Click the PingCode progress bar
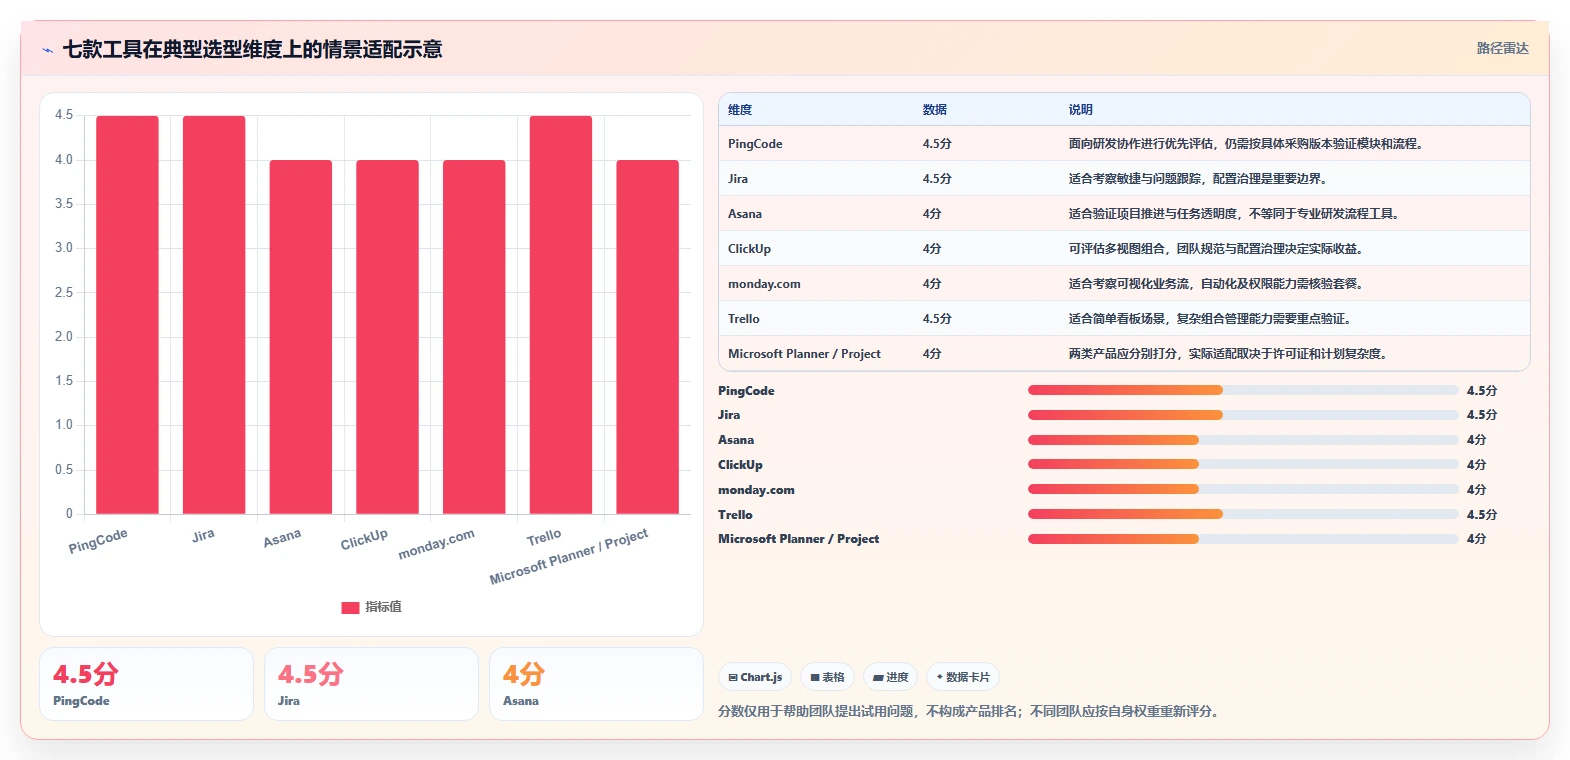 tap(1243, 390)
